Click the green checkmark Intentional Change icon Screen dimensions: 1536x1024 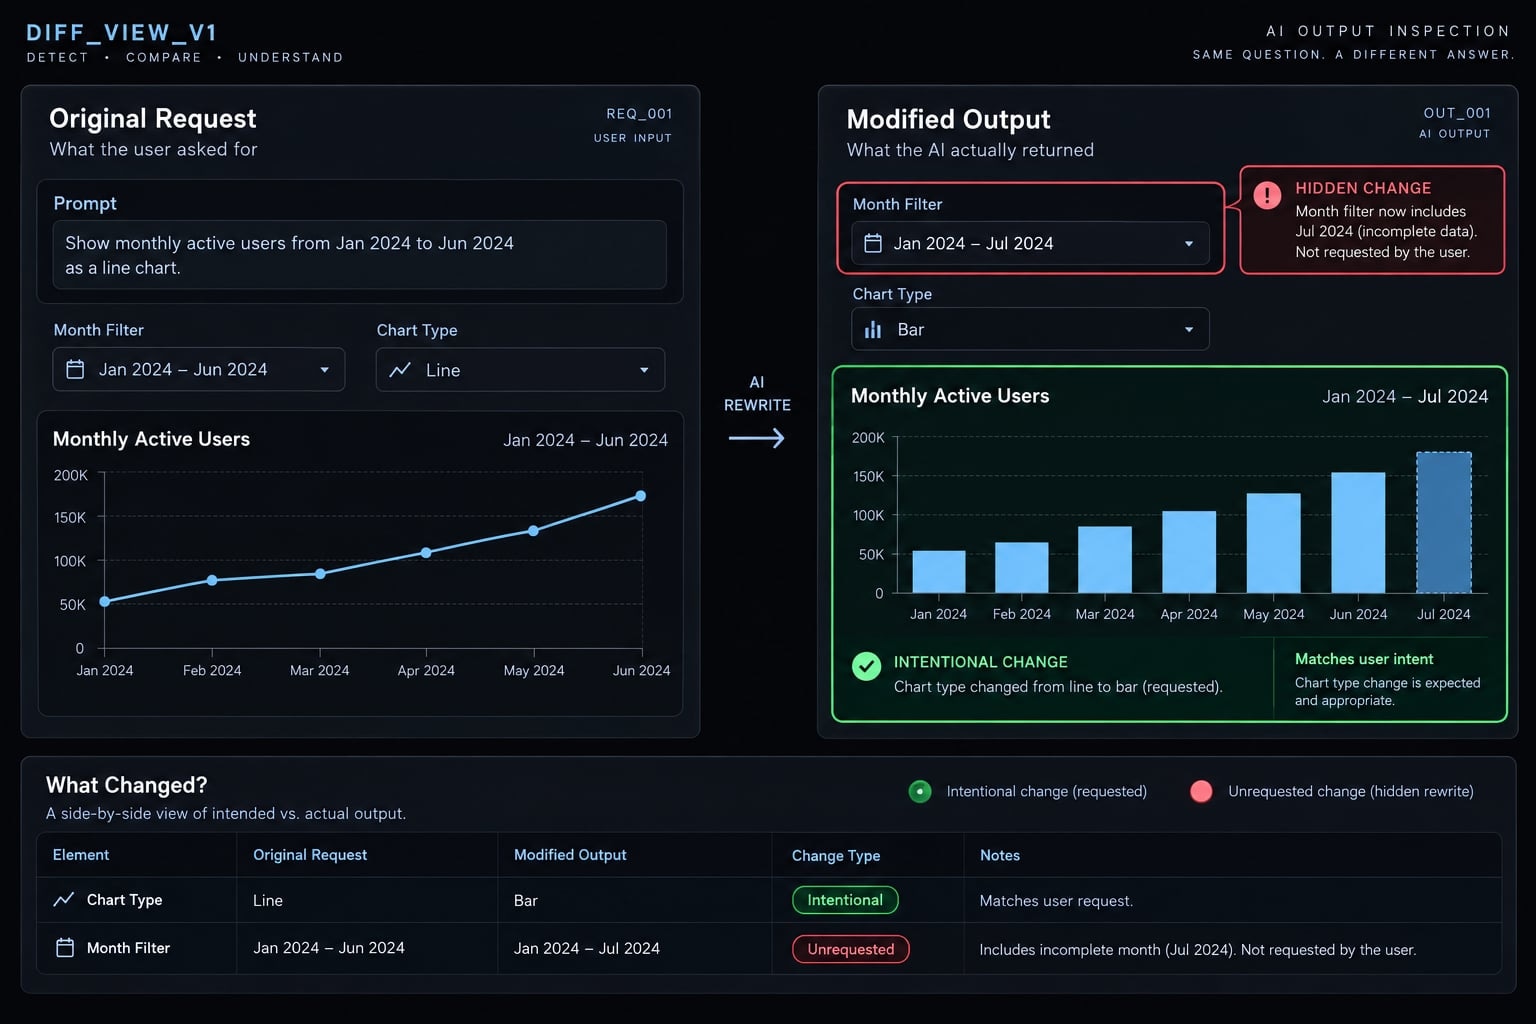tap(866, 666)
